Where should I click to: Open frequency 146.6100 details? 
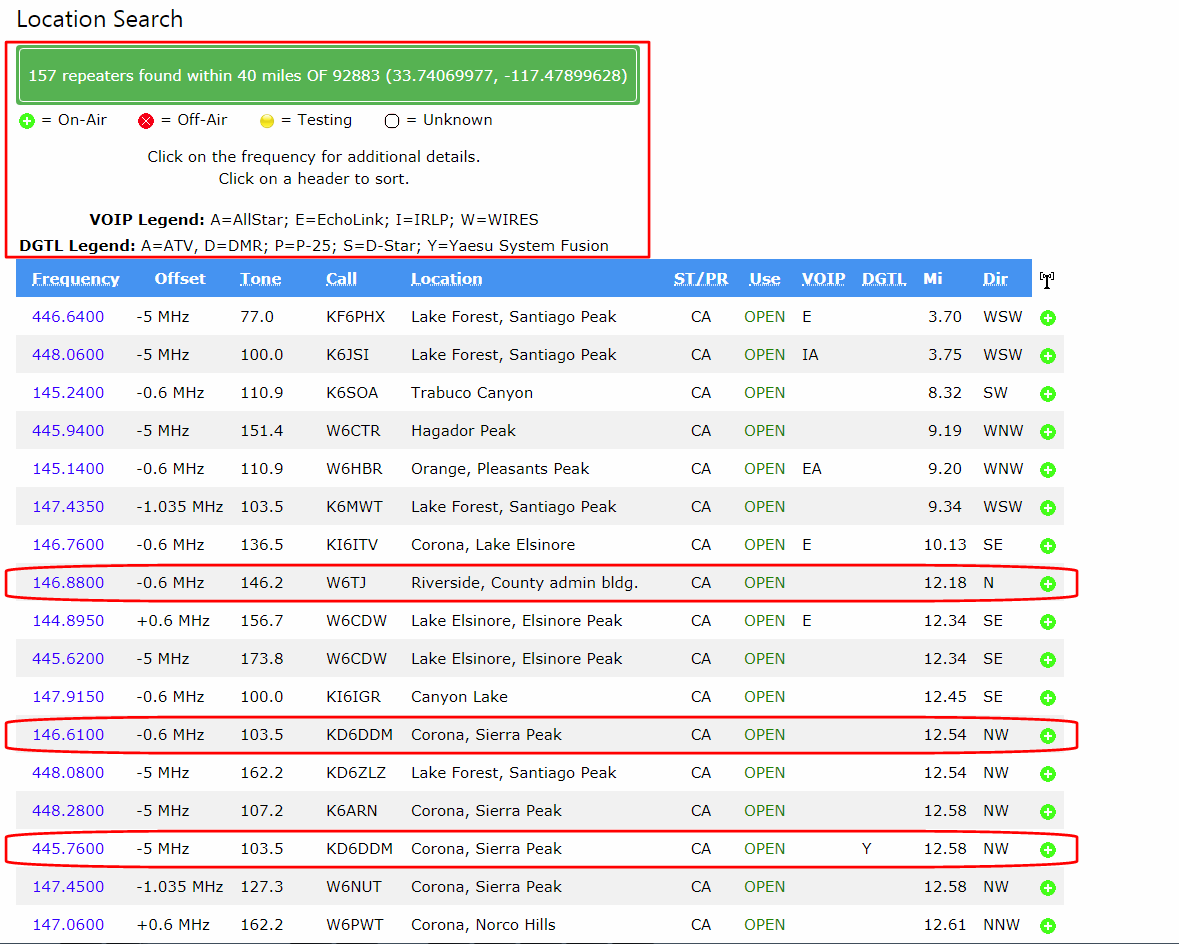(68, 735)
